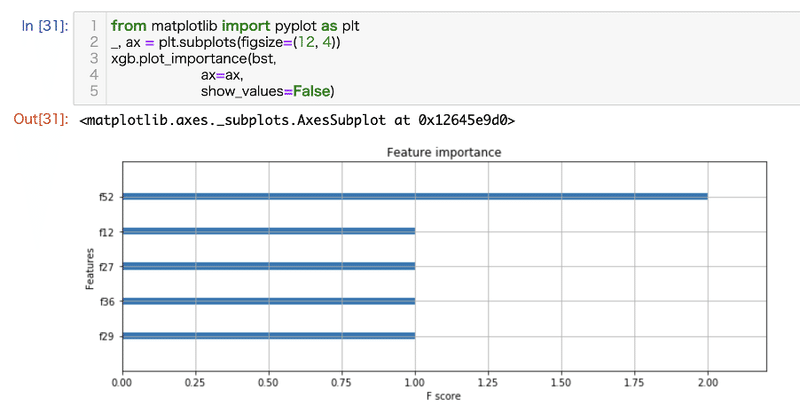Click the f27 bar in the chart

tap(268, 266)
